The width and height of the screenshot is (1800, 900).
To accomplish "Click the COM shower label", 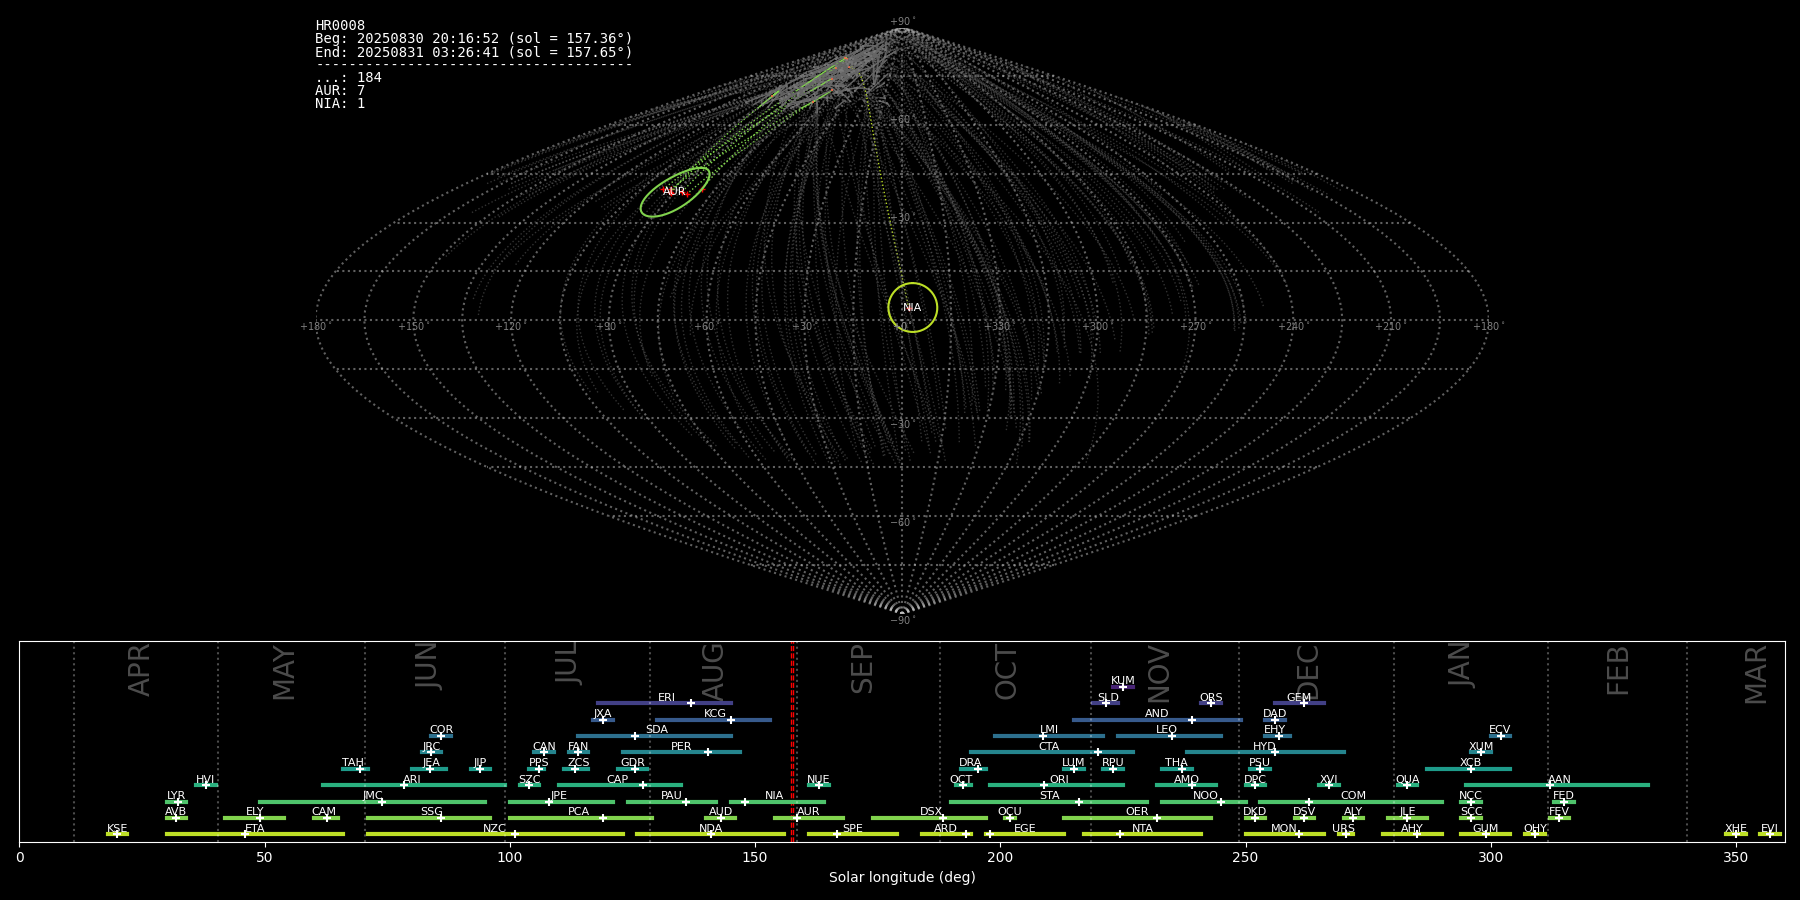I will click(x=1353, y=796).
